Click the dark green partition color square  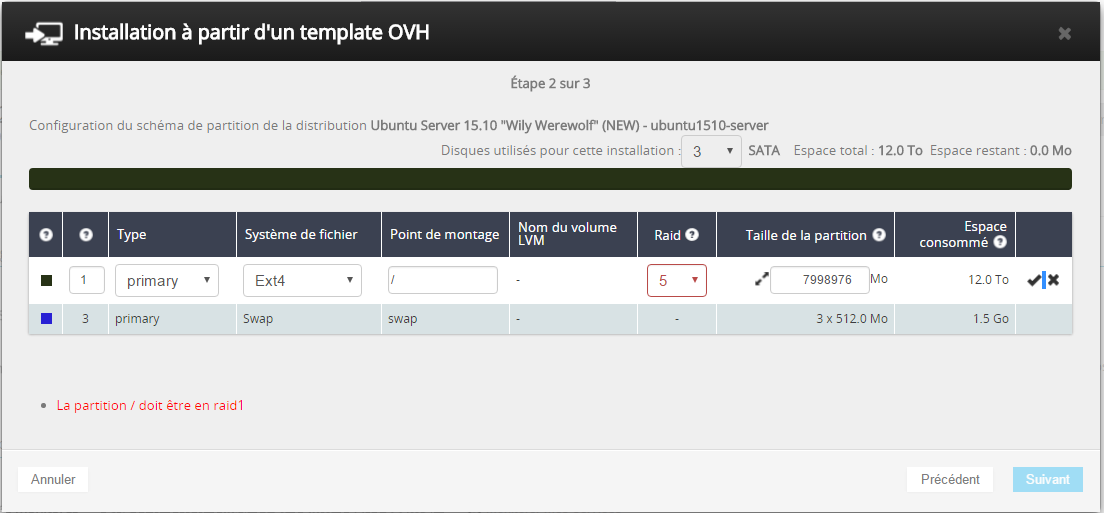(46, 280)
